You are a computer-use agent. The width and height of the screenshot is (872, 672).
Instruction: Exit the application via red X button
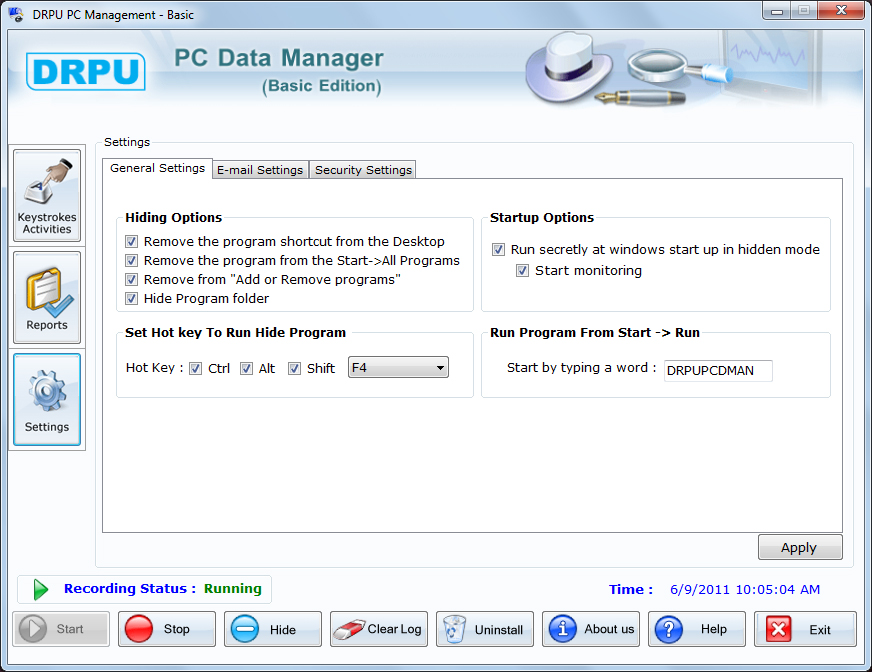pos(805,629)
